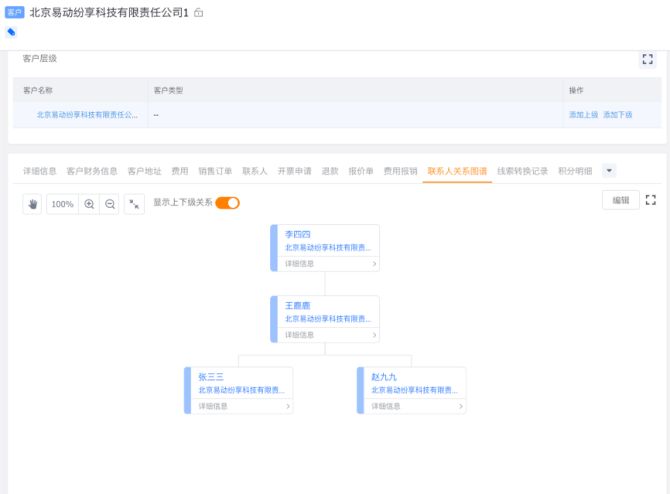Click the lock icon beside company name
670x494 pixels.
pos(199,13)
